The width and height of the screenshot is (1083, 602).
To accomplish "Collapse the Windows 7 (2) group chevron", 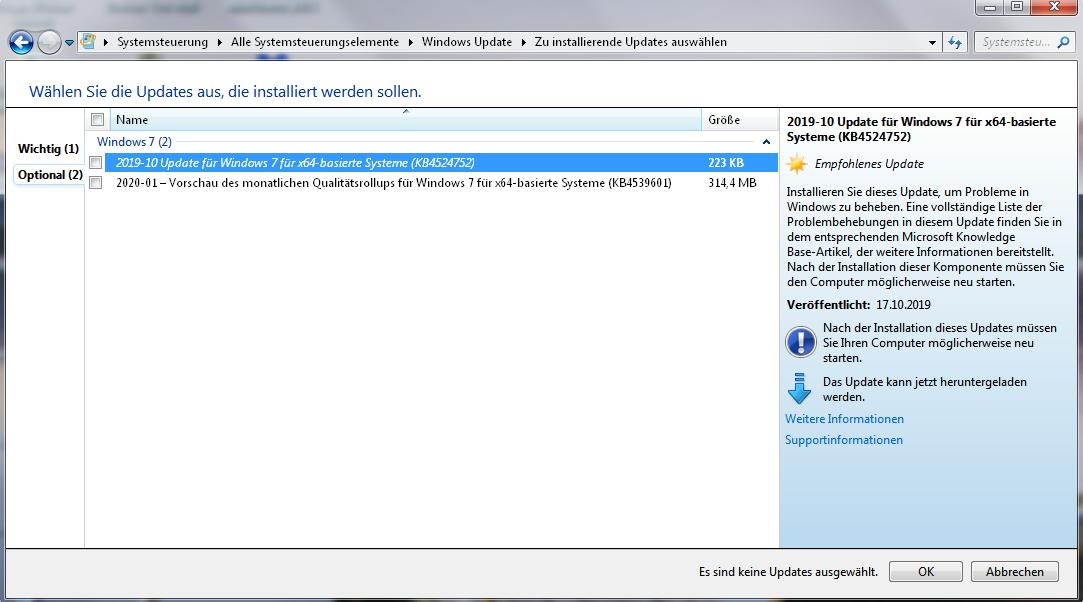I will [x=766, y=142].
